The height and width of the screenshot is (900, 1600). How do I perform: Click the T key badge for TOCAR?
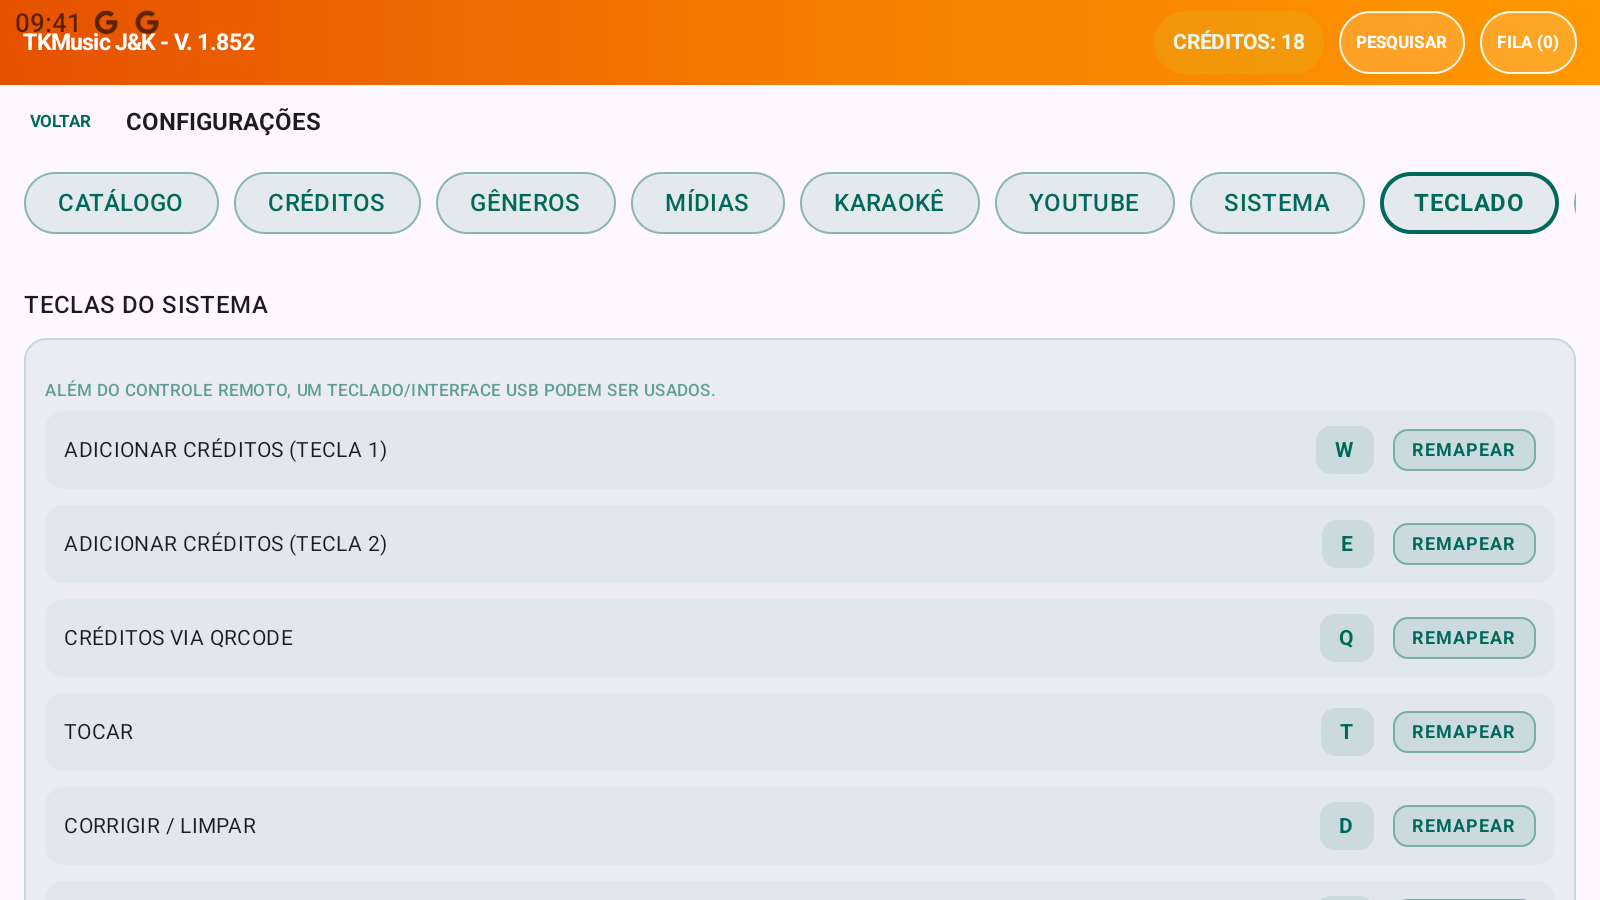1347,732
